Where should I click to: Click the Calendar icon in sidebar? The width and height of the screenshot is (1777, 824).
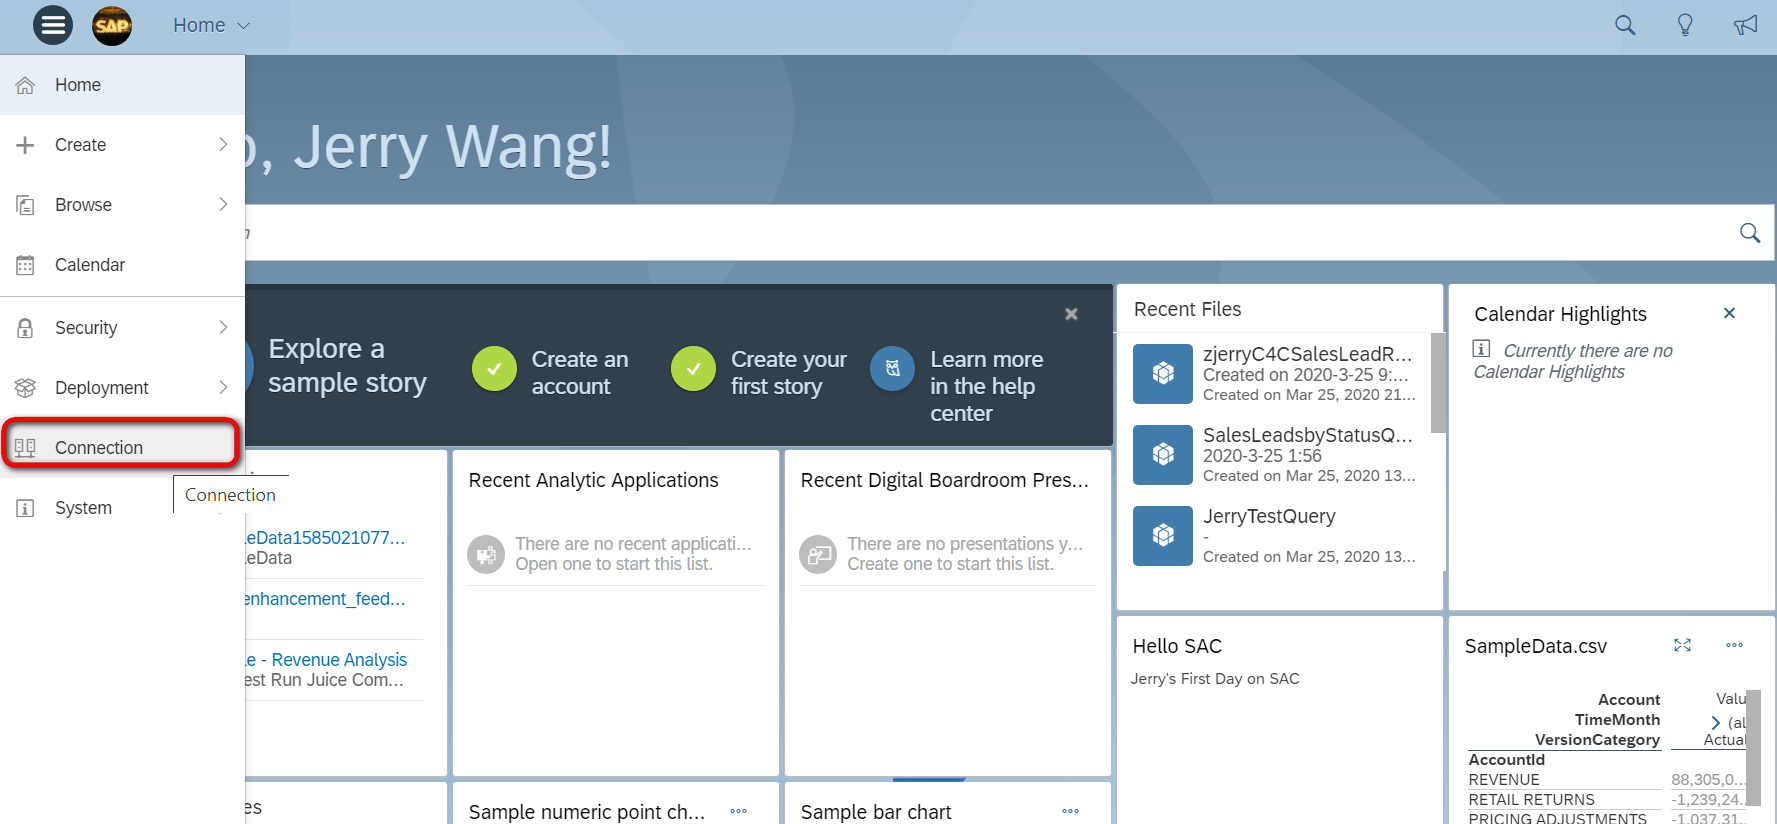(25, 265)
